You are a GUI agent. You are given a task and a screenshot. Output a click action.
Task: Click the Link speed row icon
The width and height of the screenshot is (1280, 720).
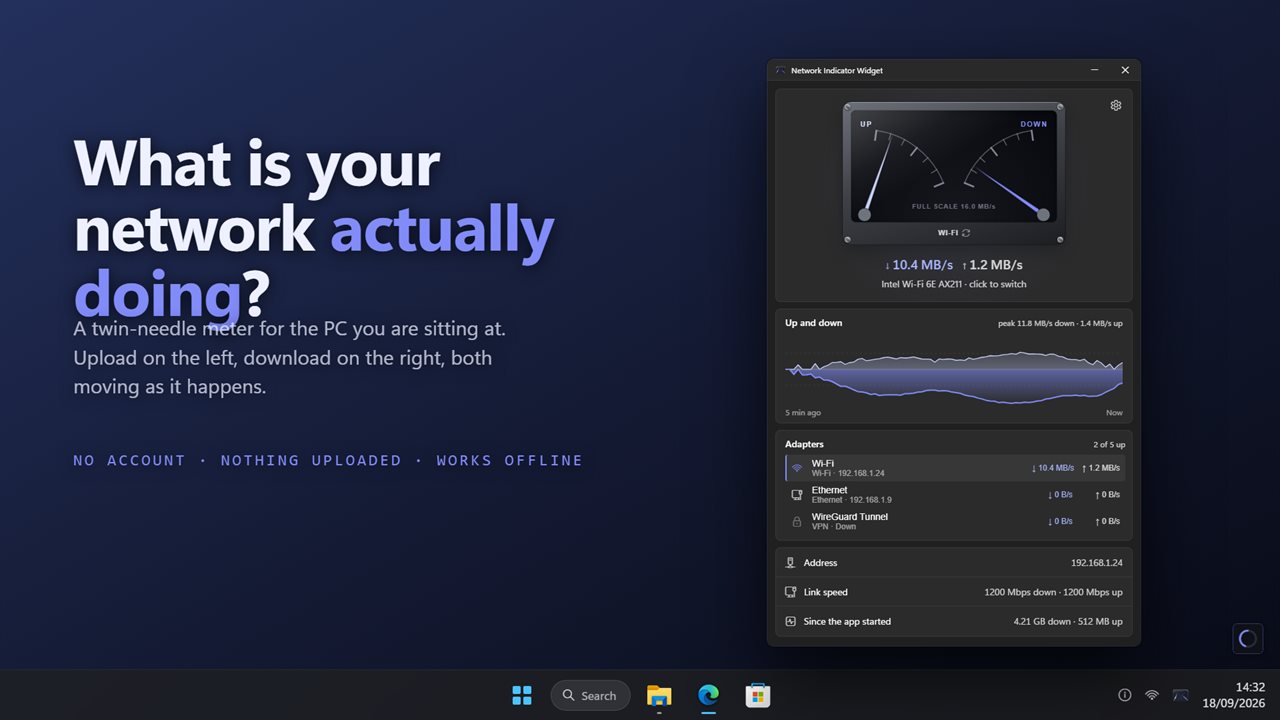tap(790, 592)
